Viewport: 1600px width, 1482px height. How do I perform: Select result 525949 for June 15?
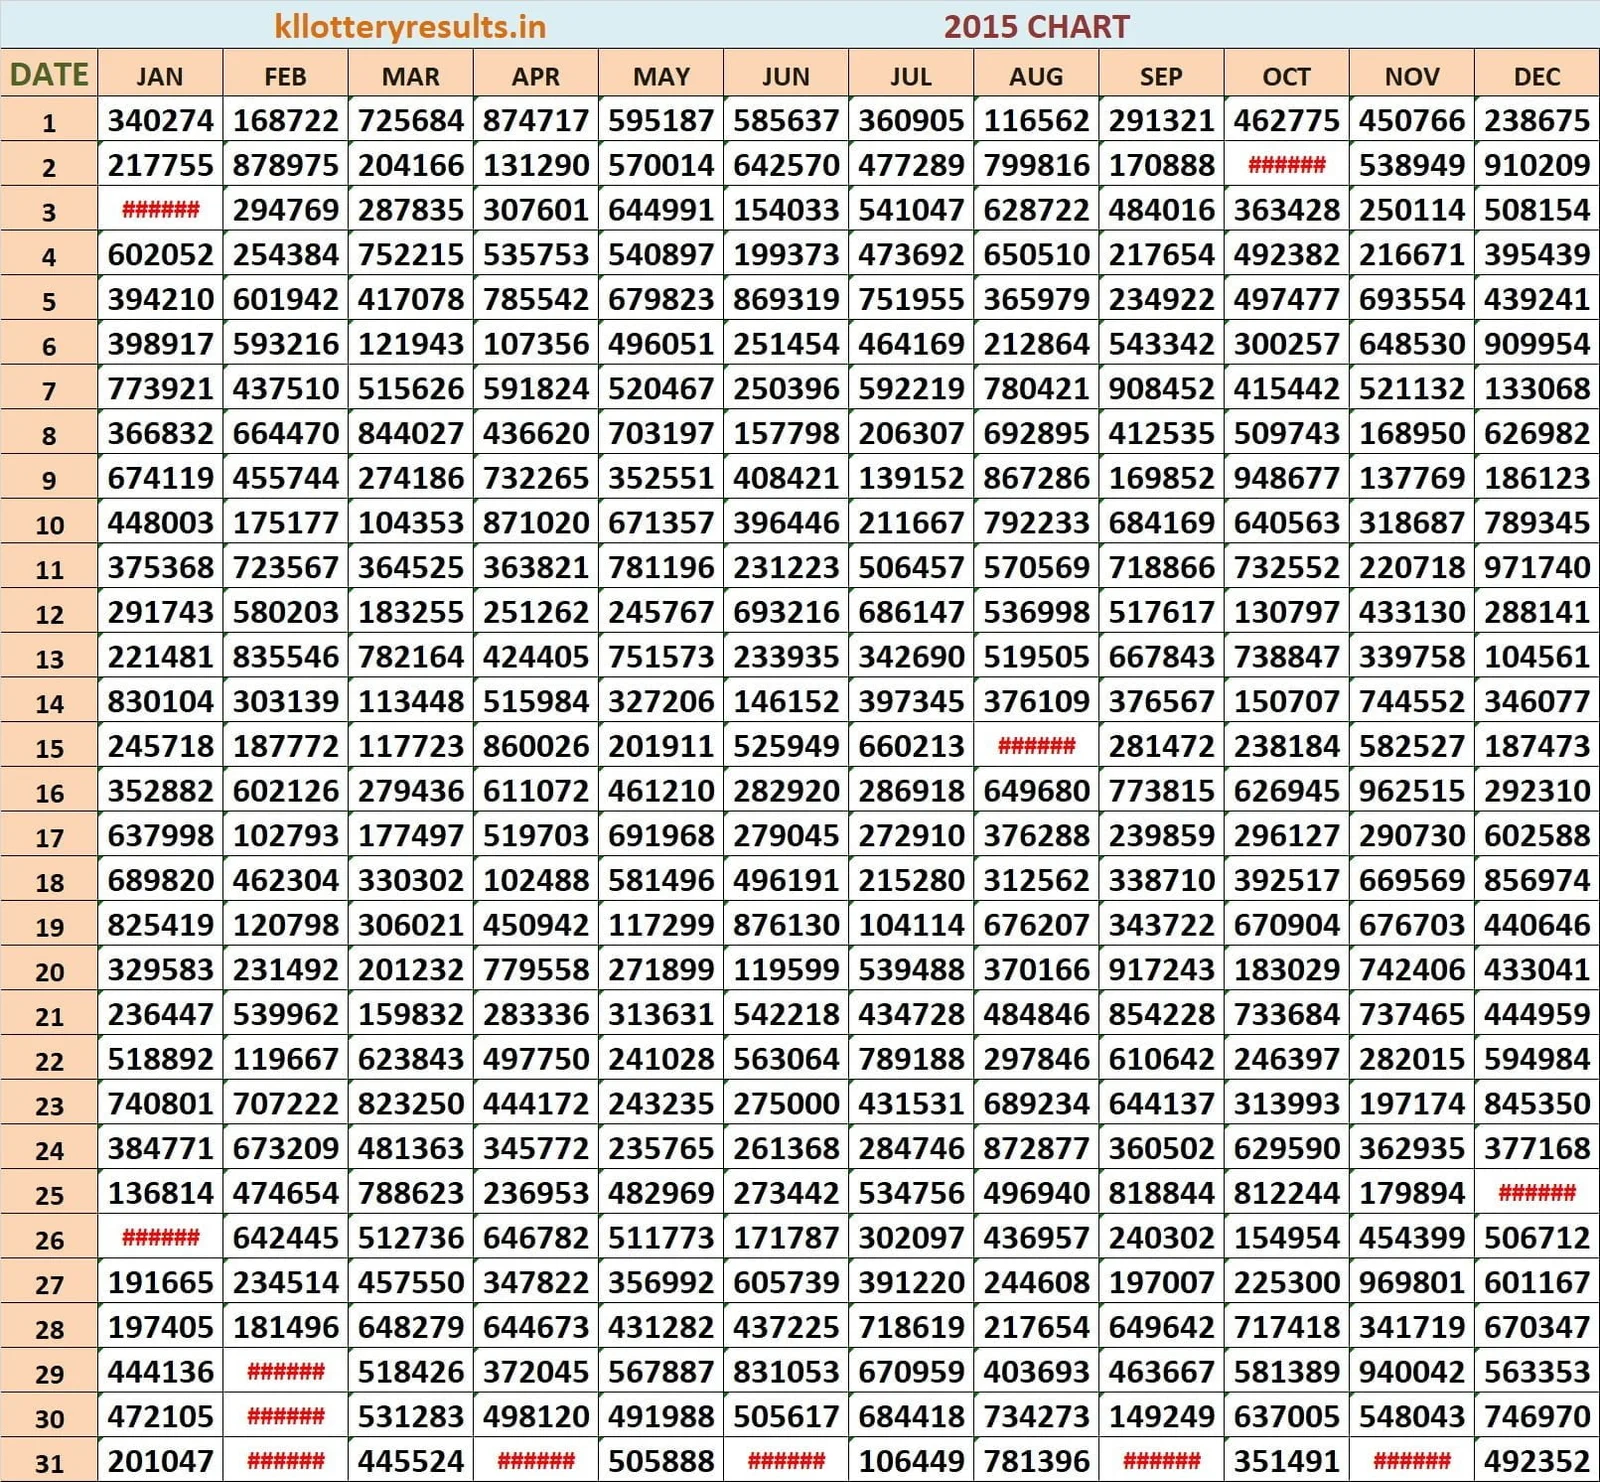[785, 746]
